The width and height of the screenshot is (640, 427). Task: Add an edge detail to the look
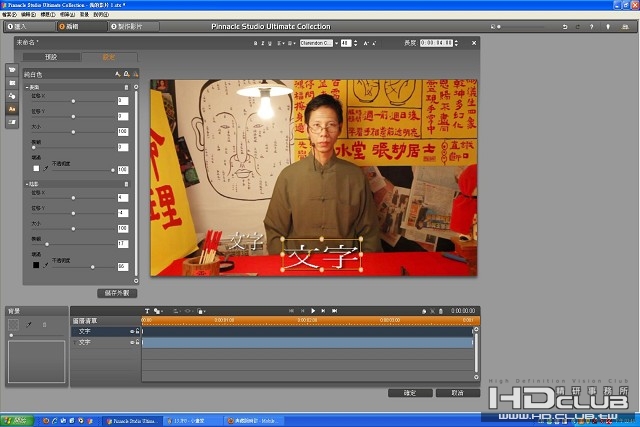[x=127, y=74]
